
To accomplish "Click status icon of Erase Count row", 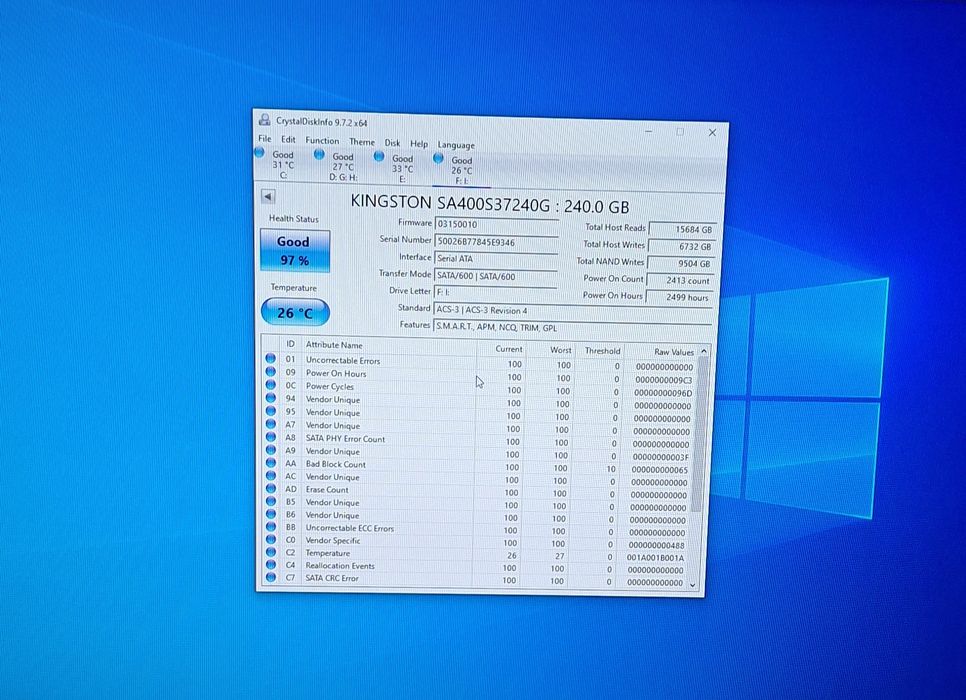I will click(270, 488).
